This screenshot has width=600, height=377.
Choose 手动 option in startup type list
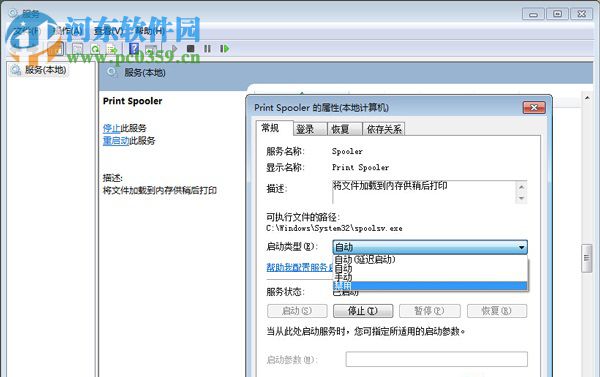pos(430,277)
